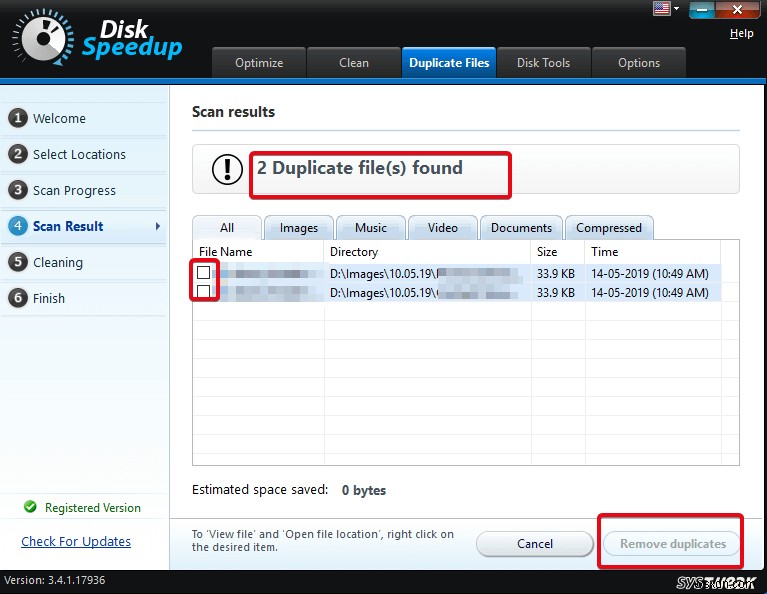Sort by Size column header
The width and height of the screenshot is (767, 594).
click(558, 251)
